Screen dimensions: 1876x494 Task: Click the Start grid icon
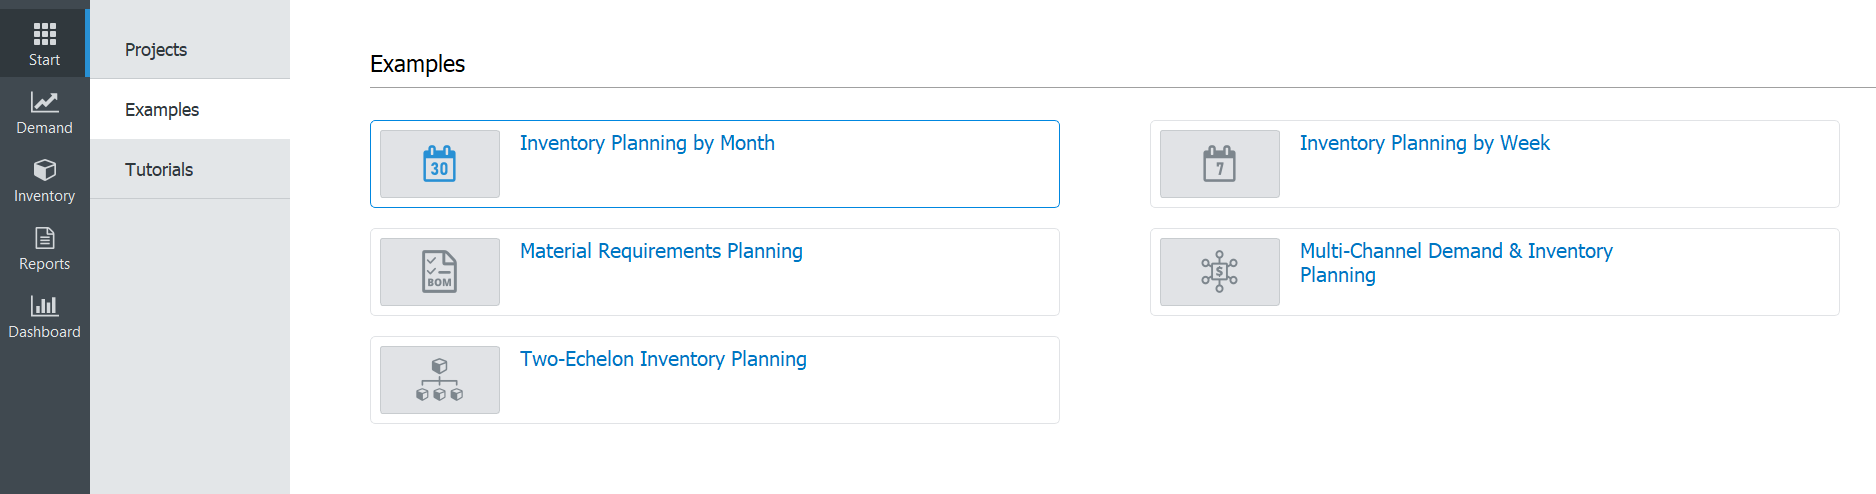(x=44, y=34)
